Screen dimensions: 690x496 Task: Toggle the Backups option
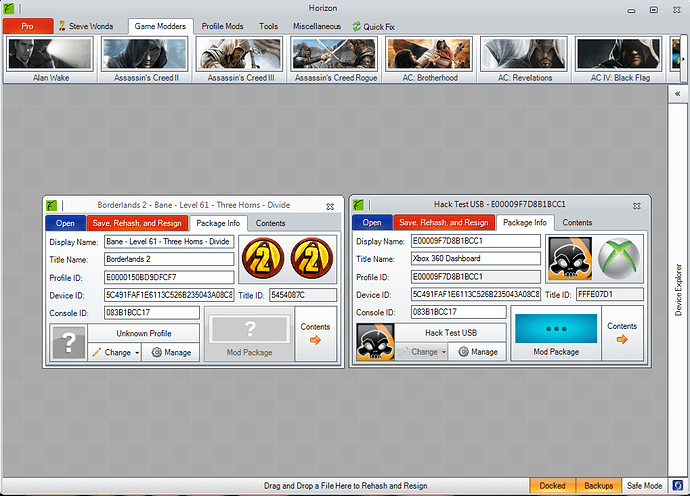coord(598,485)
